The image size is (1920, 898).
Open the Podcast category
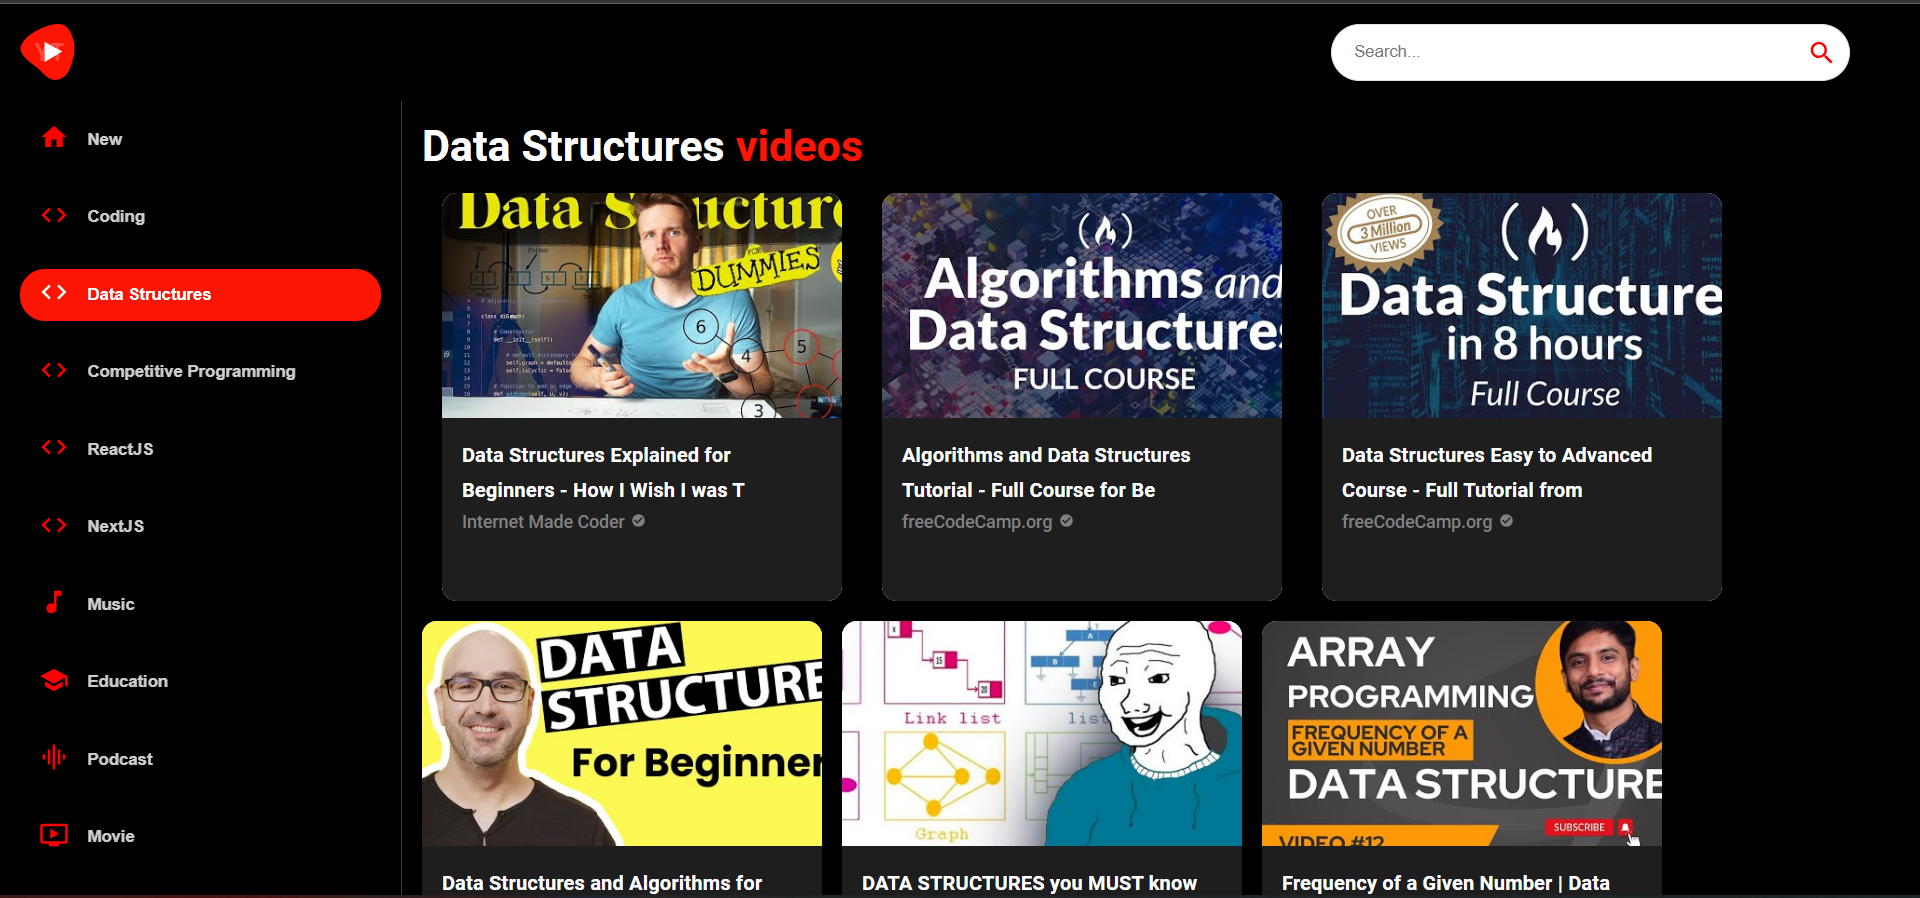pyautogui.click(x=200, y=759)
